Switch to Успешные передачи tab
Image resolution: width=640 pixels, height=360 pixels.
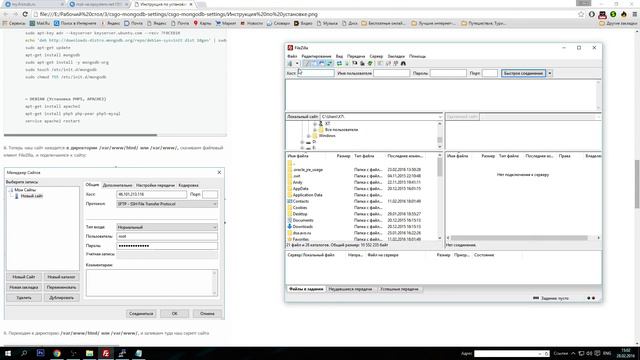(x=399, y=289)
